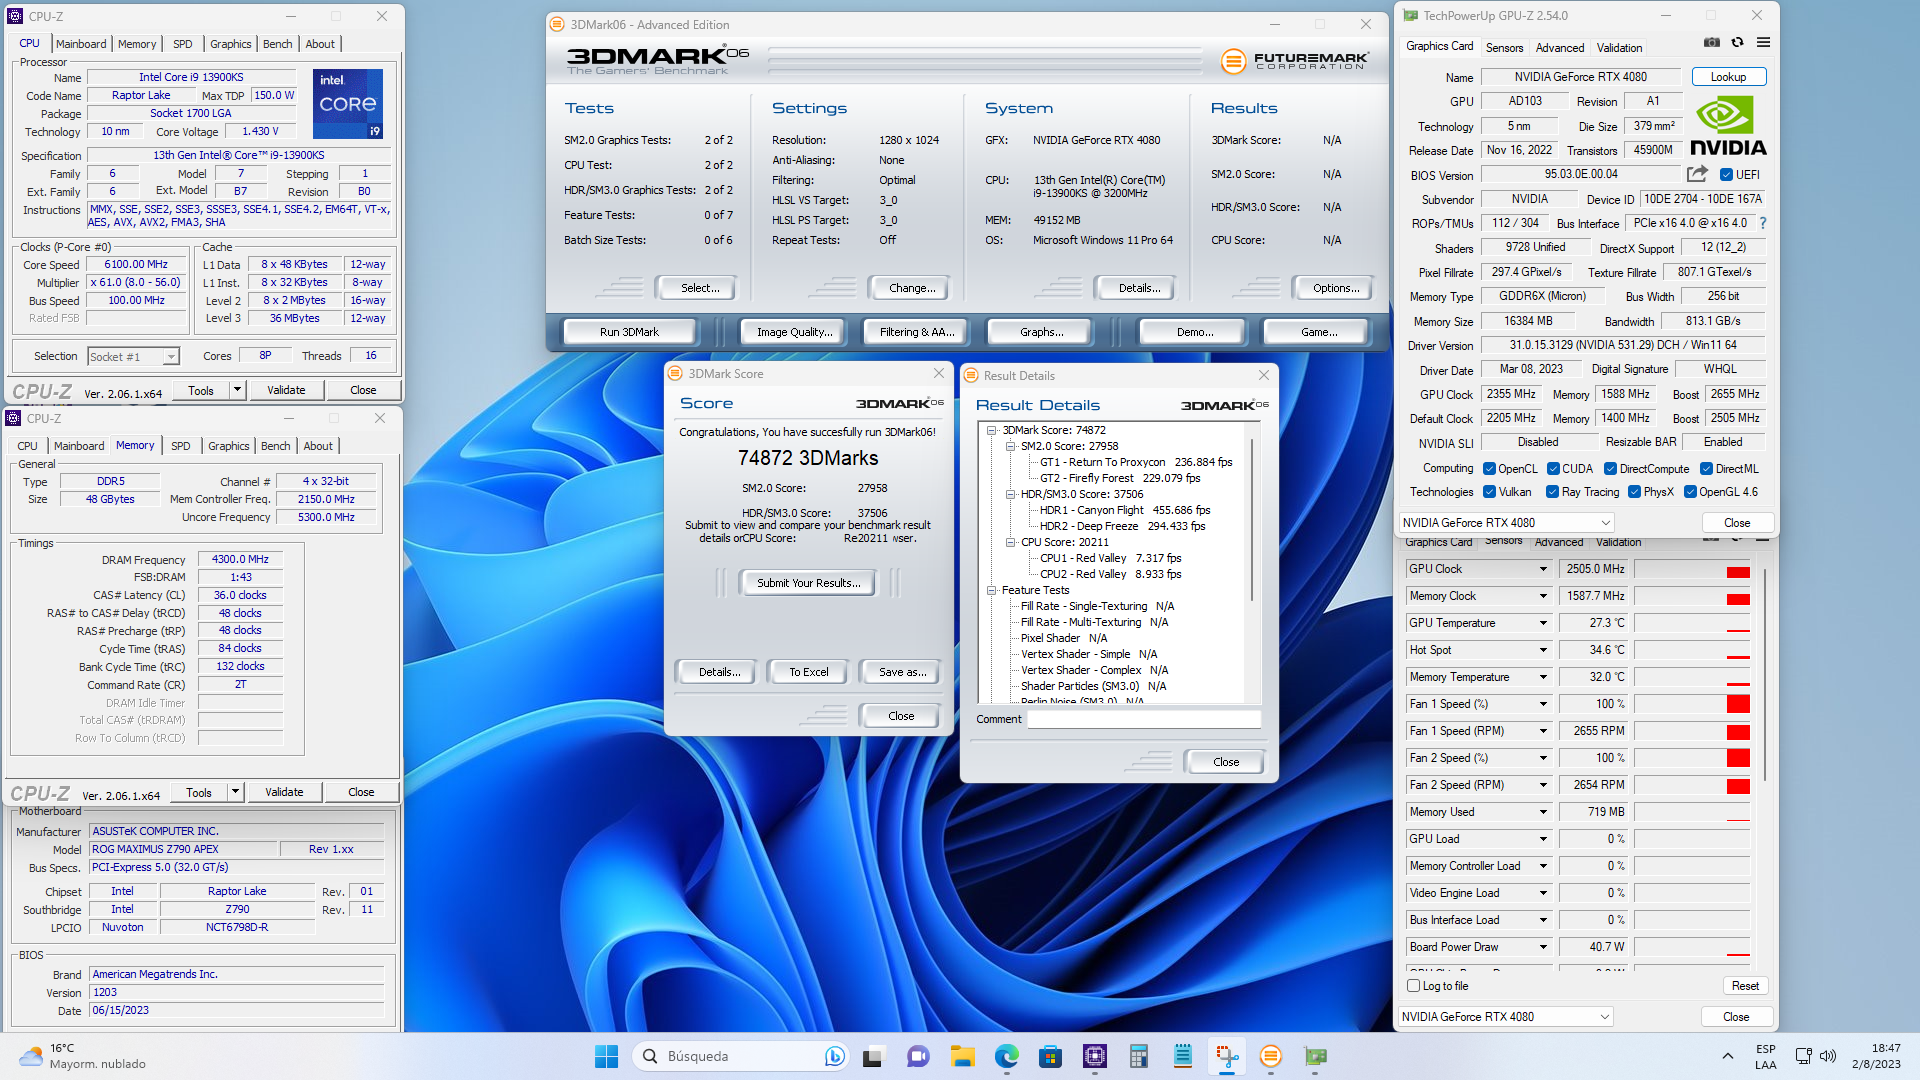Viewport: 1920px width, 1080px height.
Task: Switch to Sensors tab in top GPU-Z window
Action: tap(1504, 47)
